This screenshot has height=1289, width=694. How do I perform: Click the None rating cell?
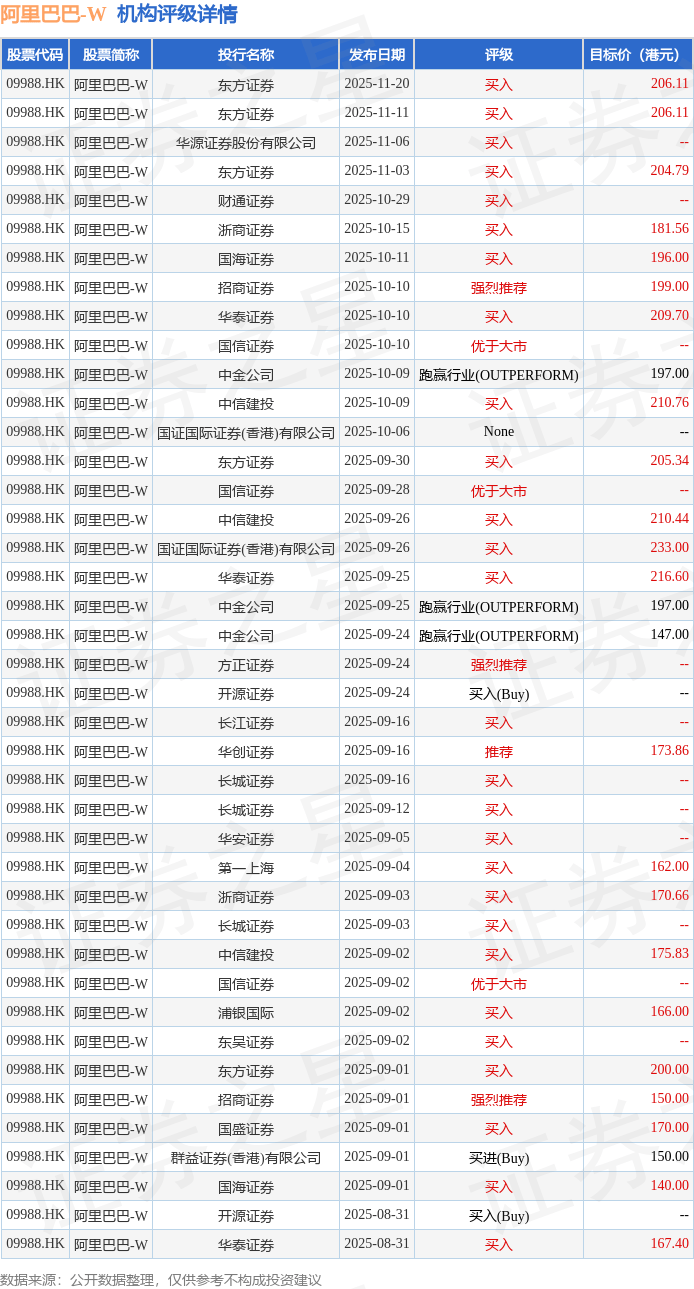tap(499, 432)
